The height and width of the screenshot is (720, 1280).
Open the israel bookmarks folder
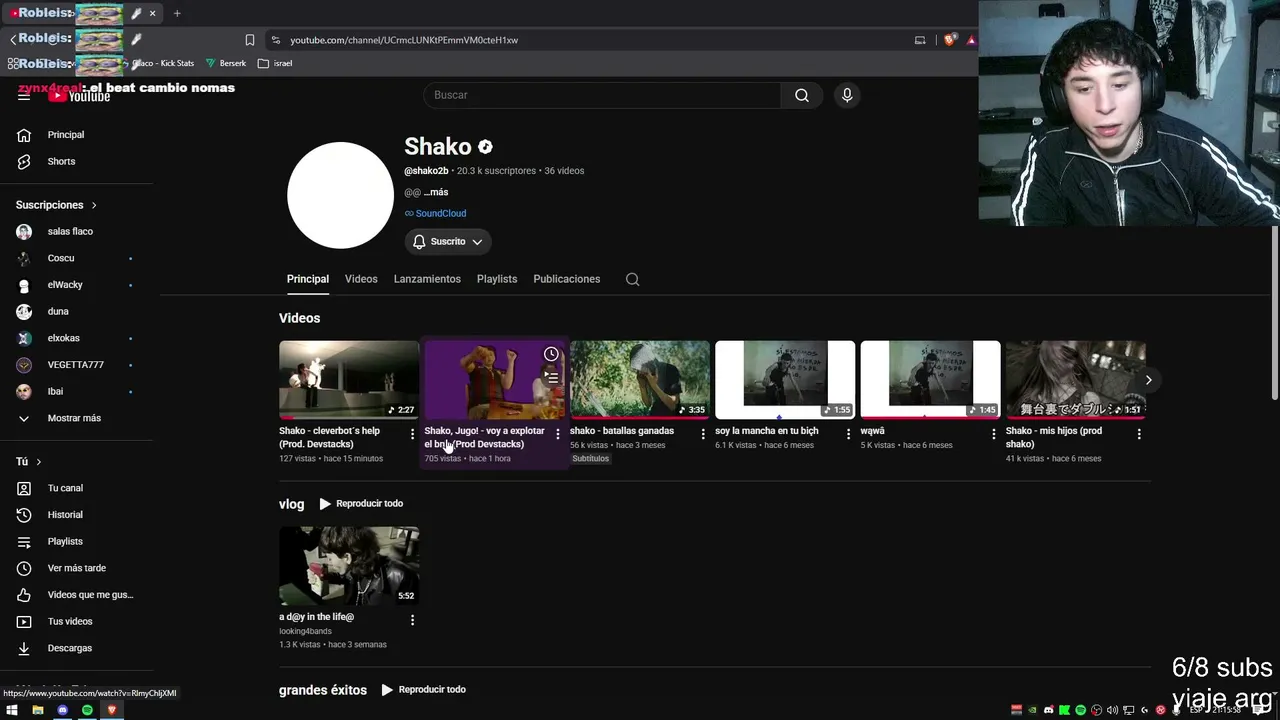click(275, 63)
